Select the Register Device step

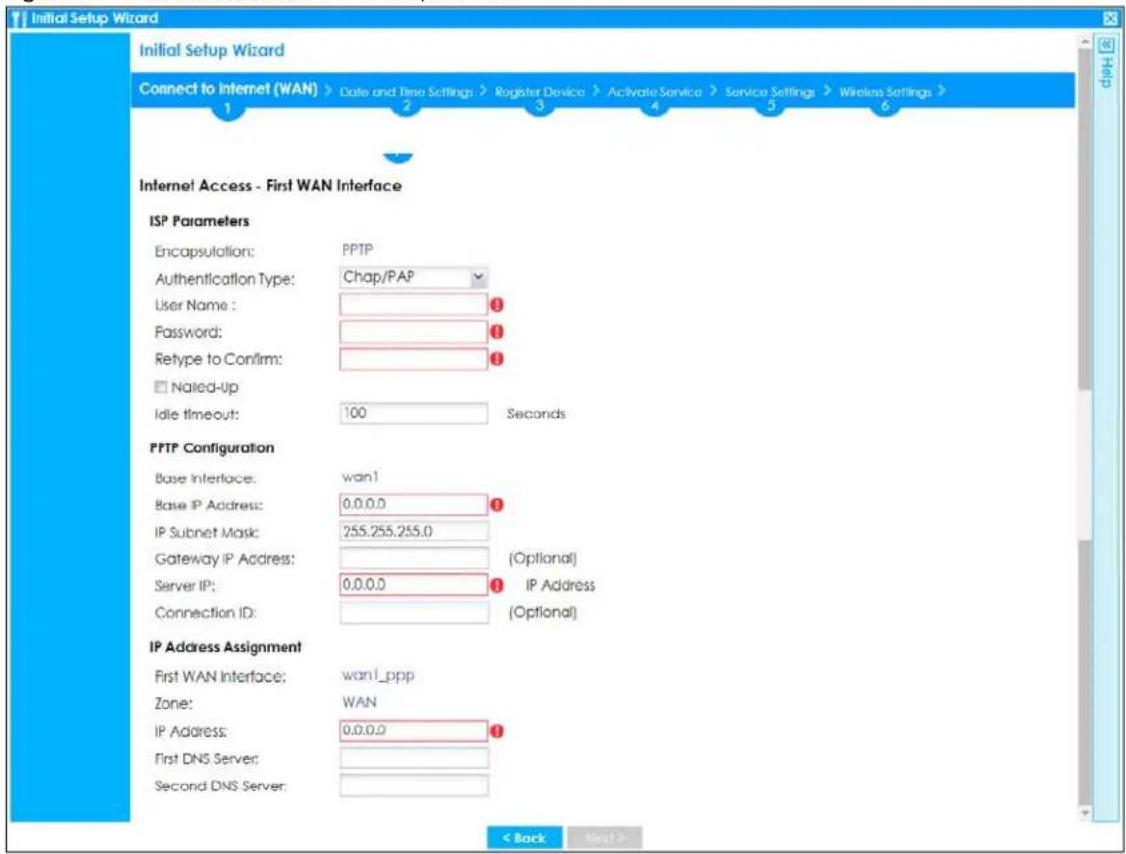539,92
